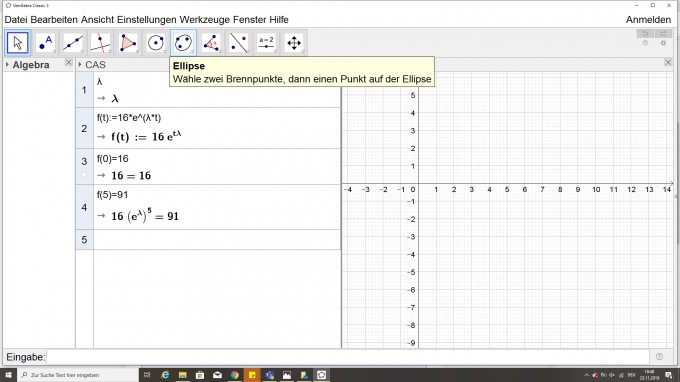Click into the Eingabe input bar

pyautogui.click(x=347, y=357)
